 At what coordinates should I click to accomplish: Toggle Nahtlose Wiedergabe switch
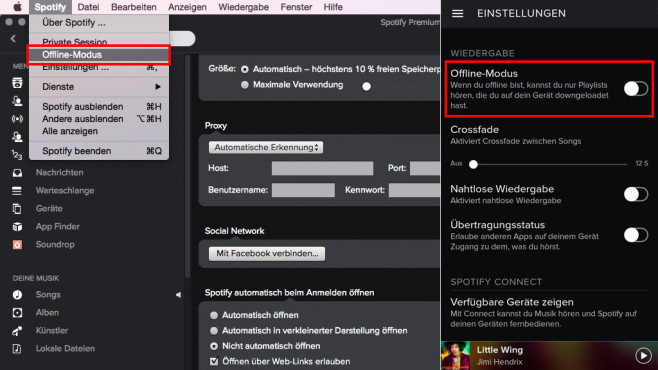point(636,194)
